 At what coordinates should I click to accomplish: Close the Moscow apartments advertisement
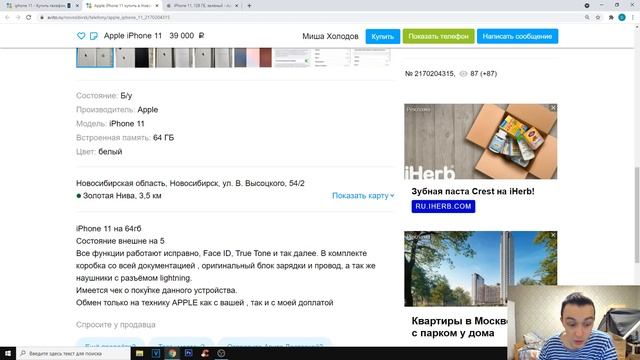(553, 235)
